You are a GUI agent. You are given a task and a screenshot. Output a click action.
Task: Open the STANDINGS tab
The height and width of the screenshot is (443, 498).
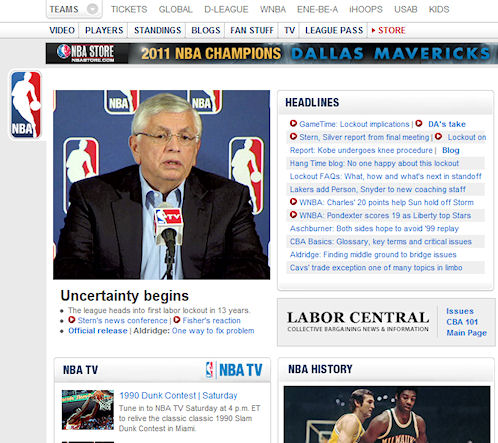[x=157, y=30]
